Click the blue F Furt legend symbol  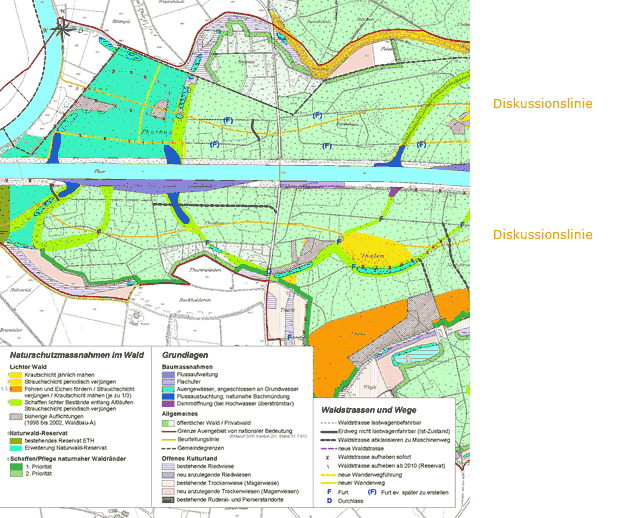[x=330, y=493]
